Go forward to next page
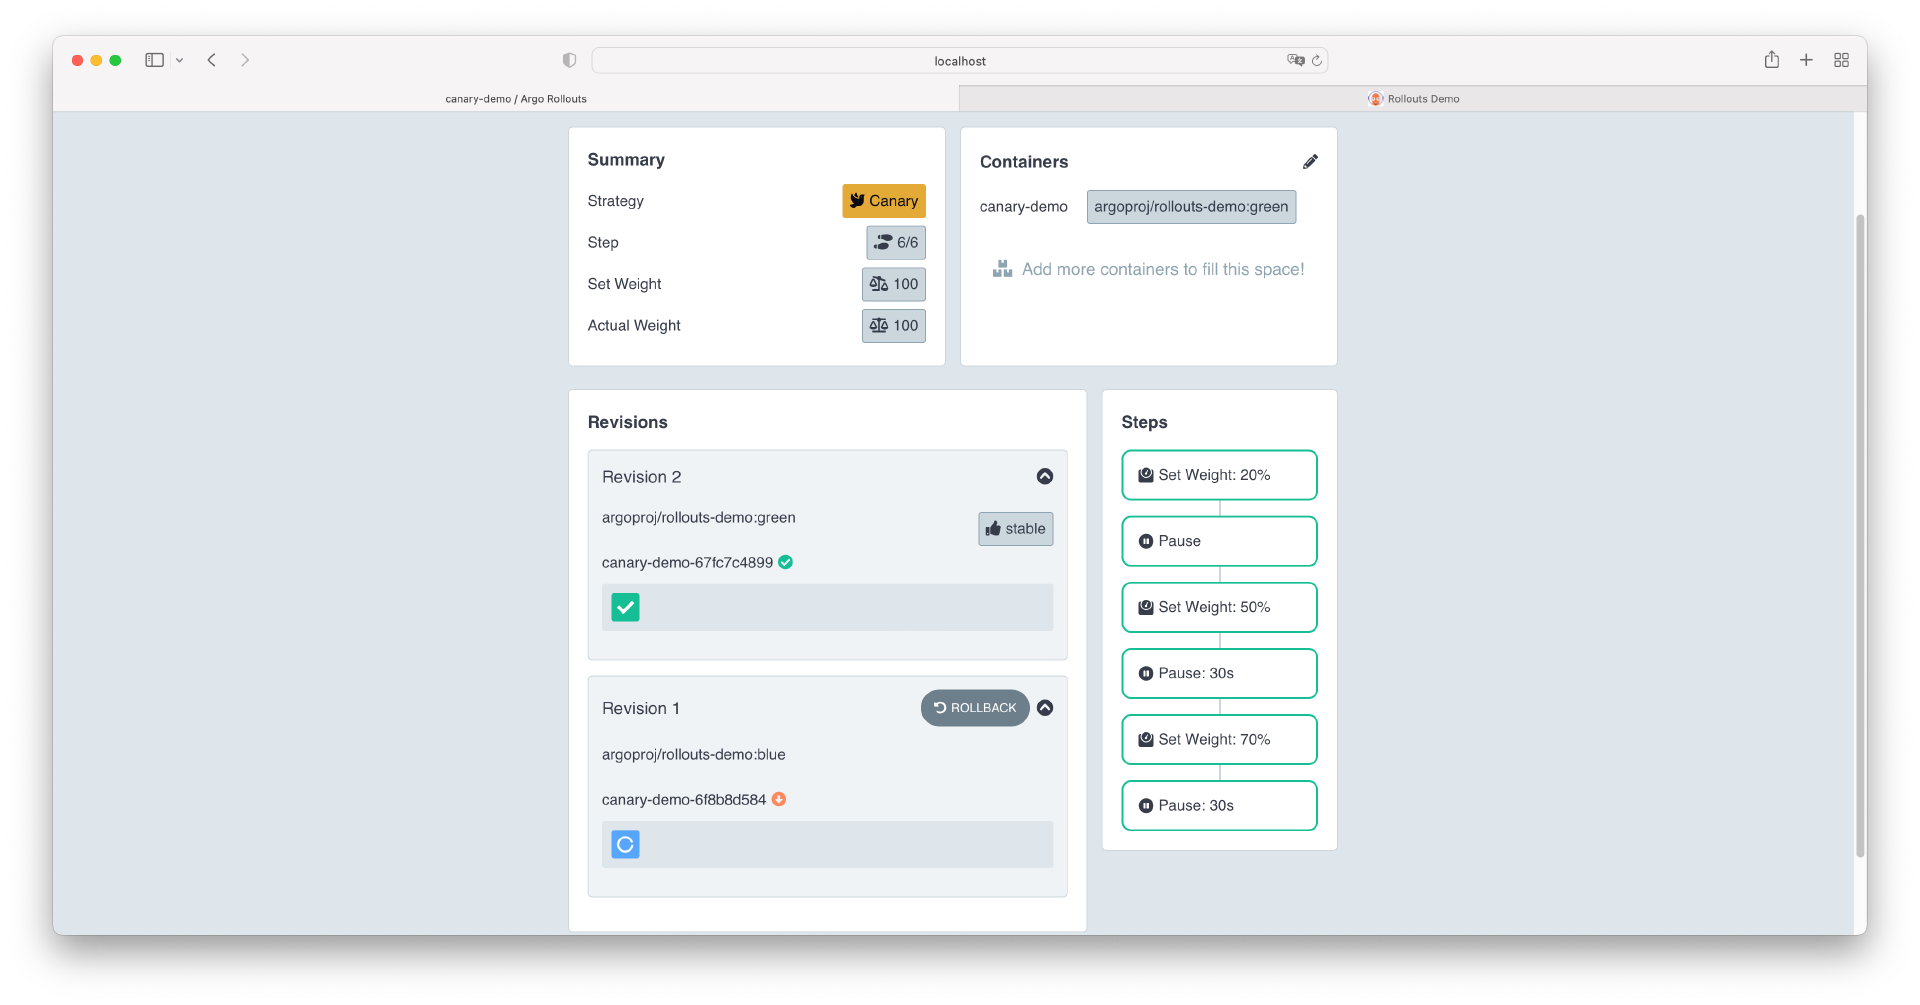Image resolution: width=1920 pixels, height=1005 pixels. point(245,60)
